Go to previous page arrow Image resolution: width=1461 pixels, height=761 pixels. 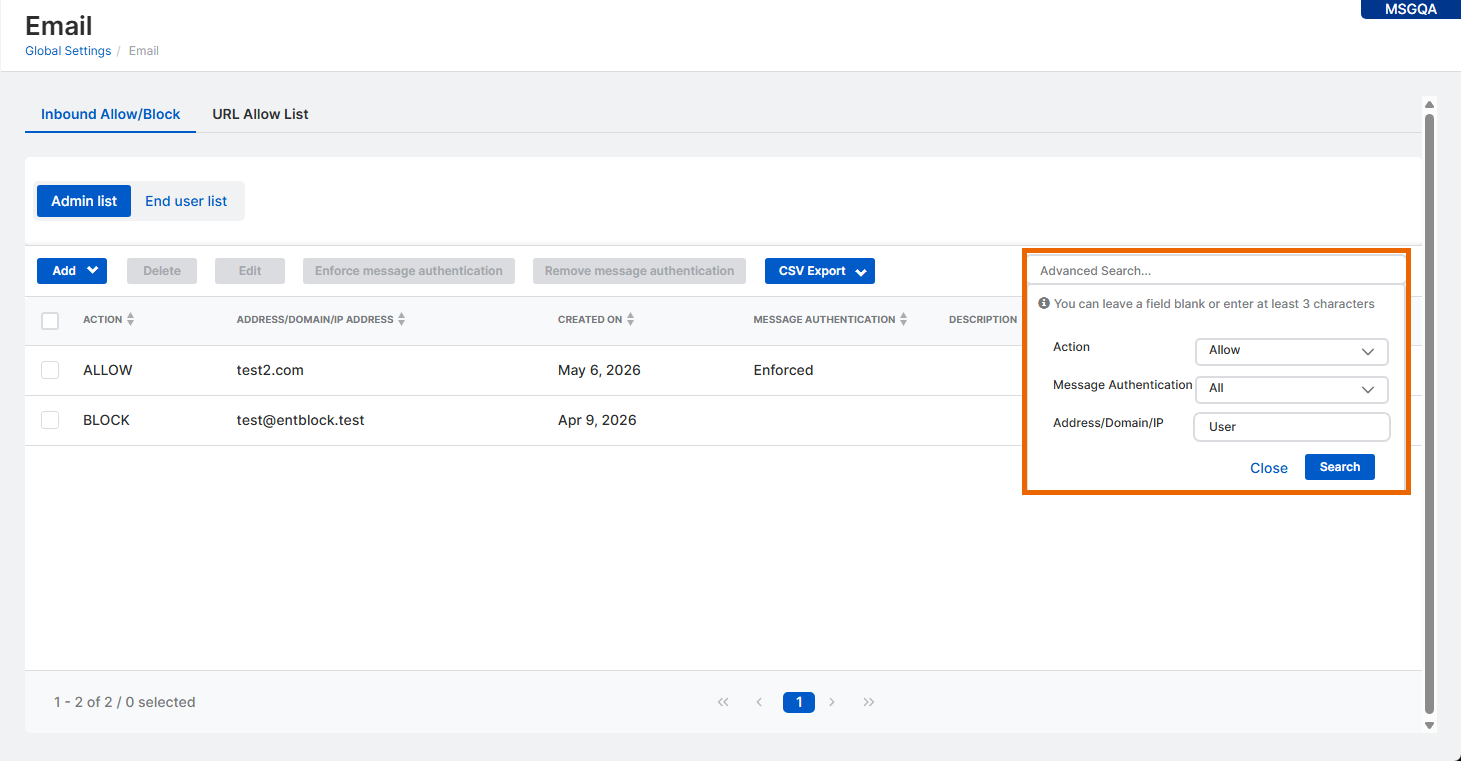[x=759, y=702]
